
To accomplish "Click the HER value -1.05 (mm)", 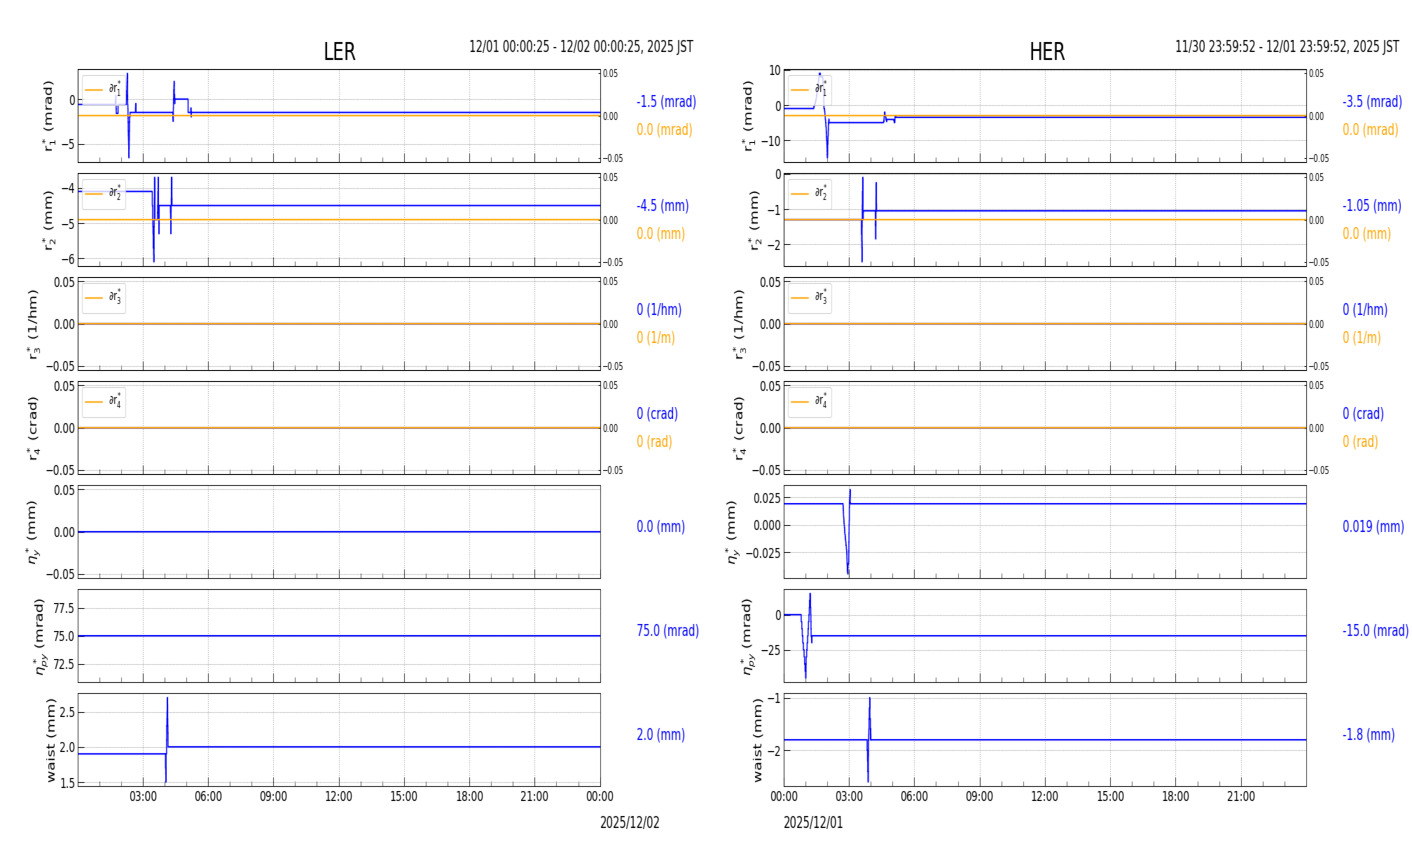I will coord(1372,206).
